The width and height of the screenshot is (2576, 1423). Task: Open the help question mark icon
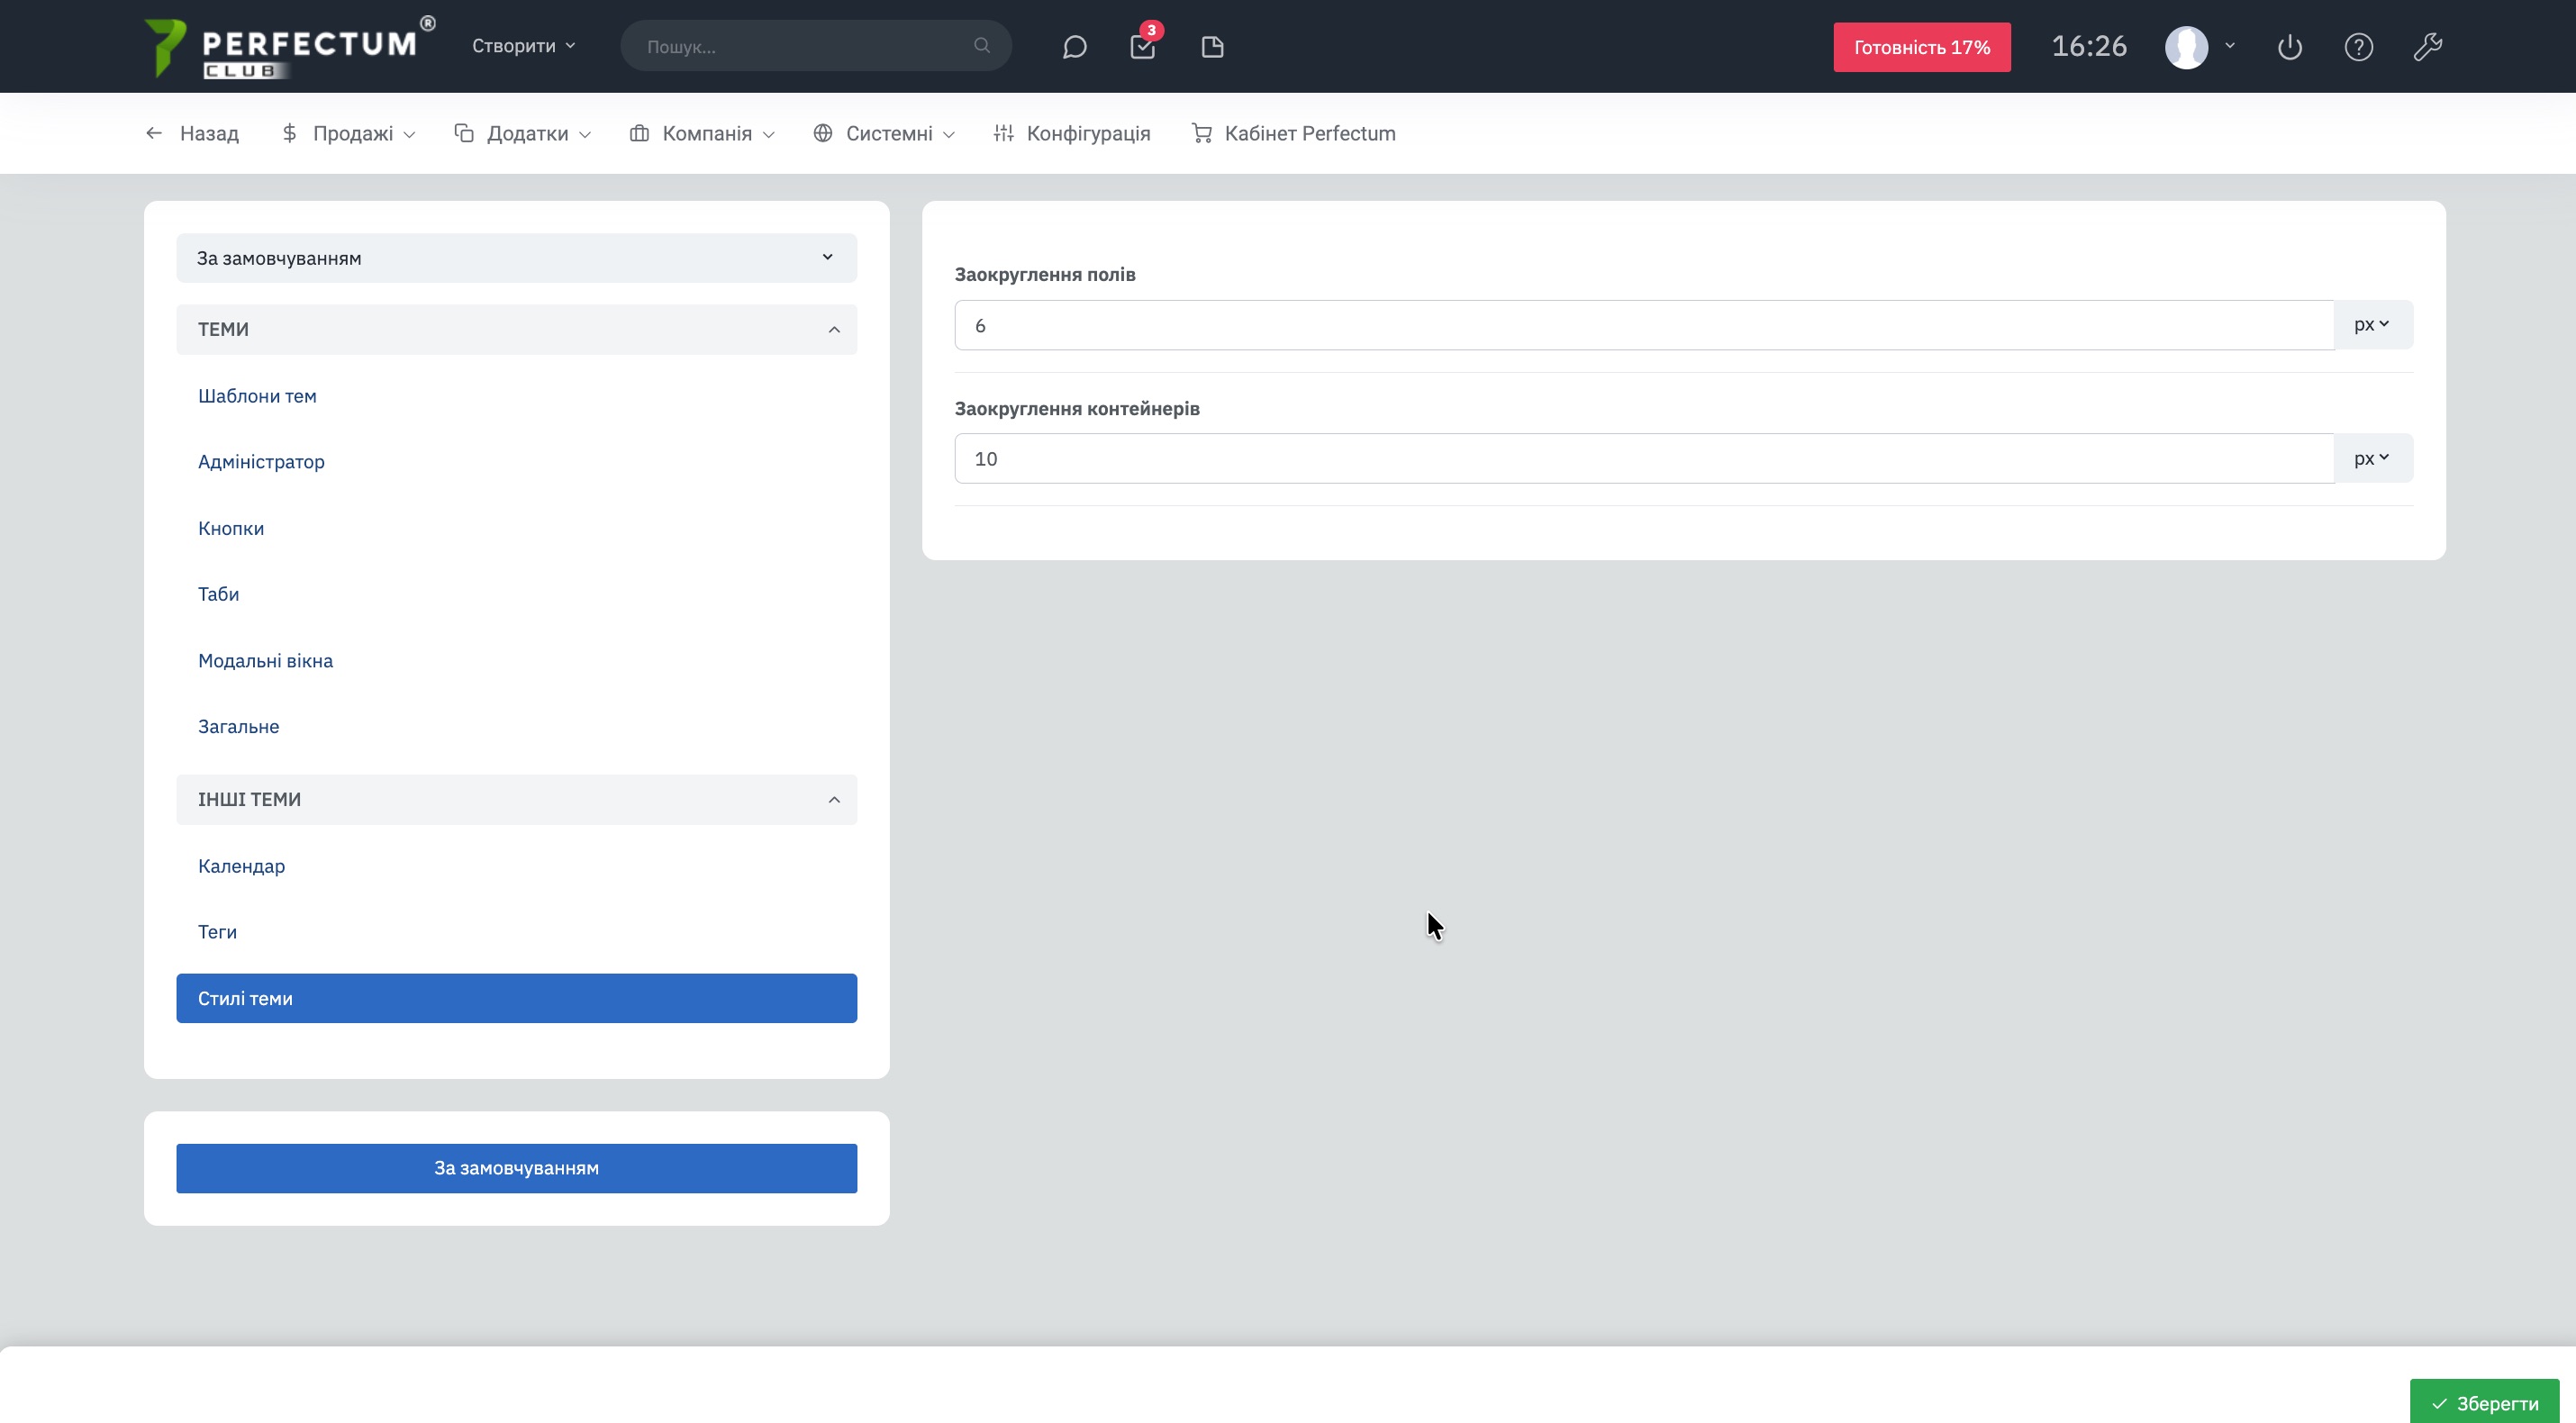(x=2359, y=47)
